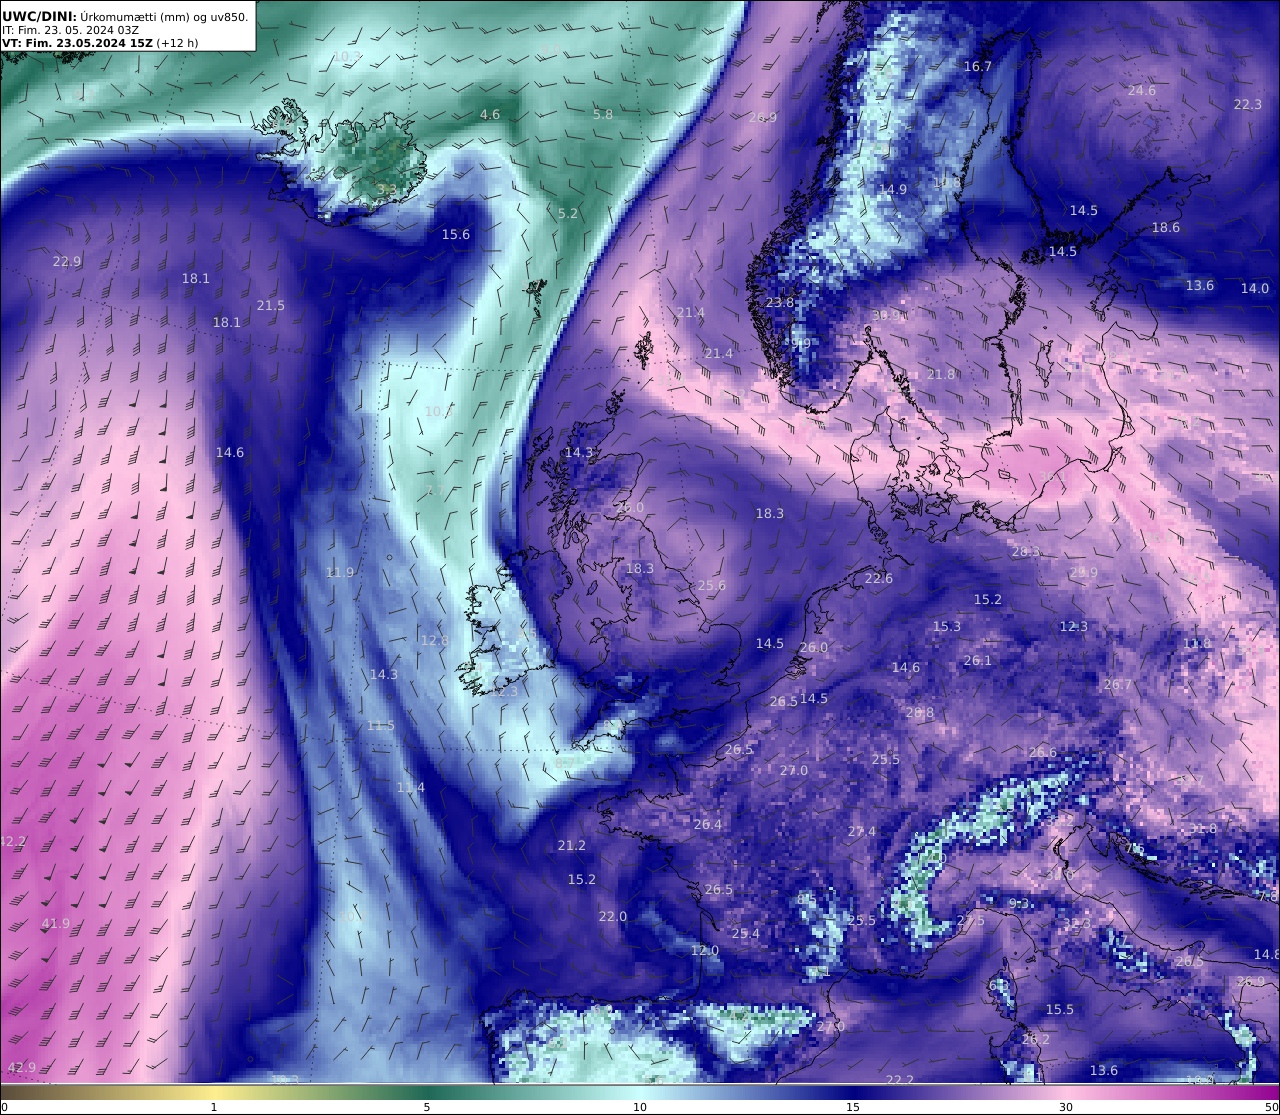Click the 21.8 value over southern Sweden

tap(940, 375)
